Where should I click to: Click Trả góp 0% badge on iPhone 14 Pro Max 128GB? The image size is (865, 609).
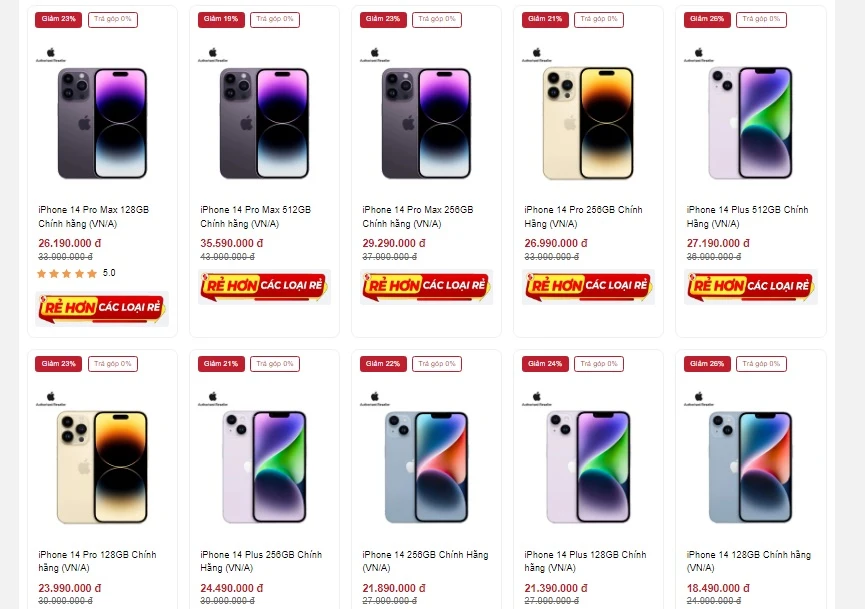[x=112, y=18]
